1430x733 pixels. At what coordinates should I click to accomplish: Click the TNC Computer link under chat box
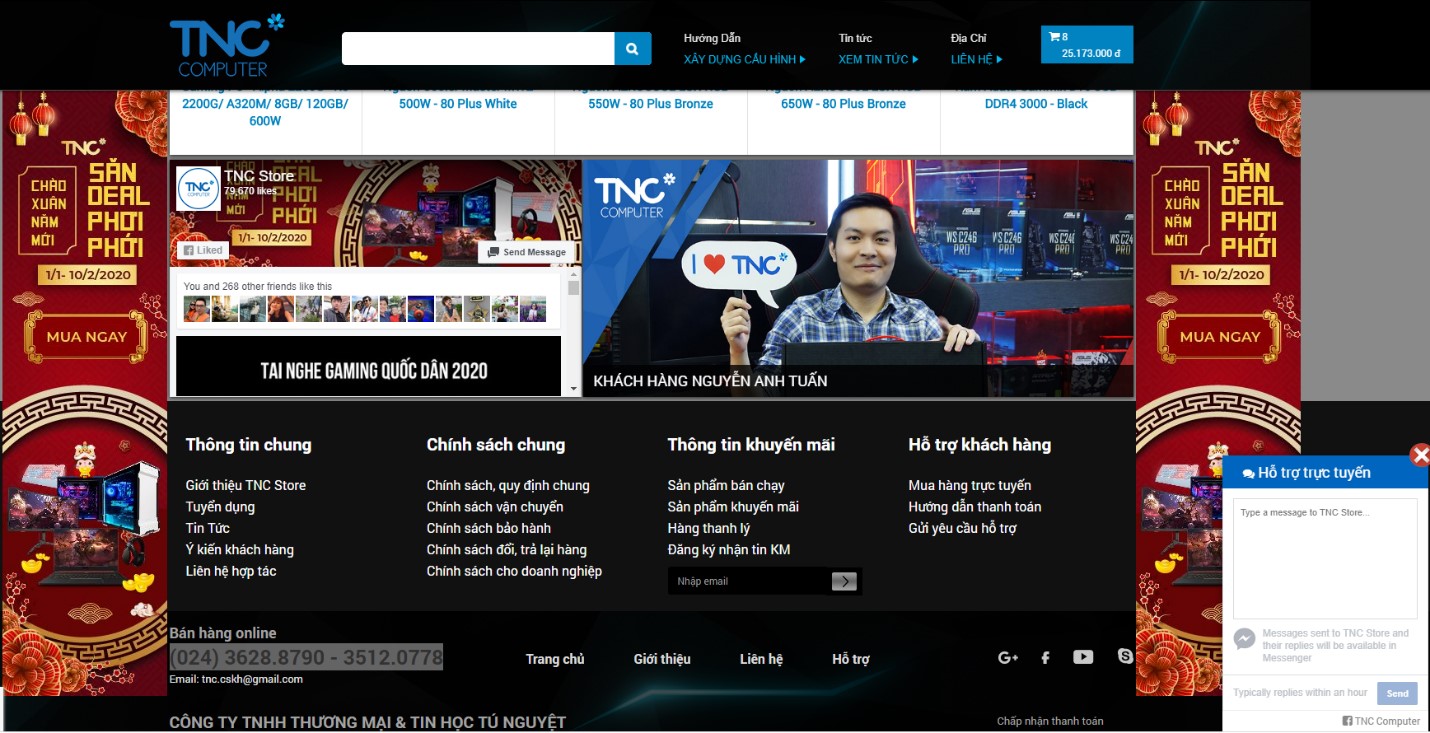(x=1381, y=721)
